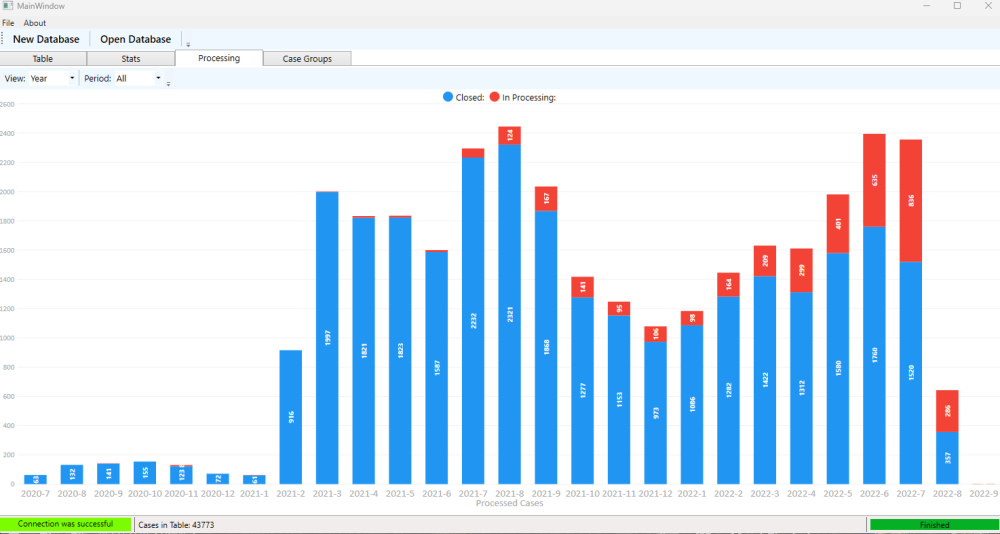Viewport: 1000px width, 534px height.
Task: Click the green Finished progress bar
Action: click(933, 524)
